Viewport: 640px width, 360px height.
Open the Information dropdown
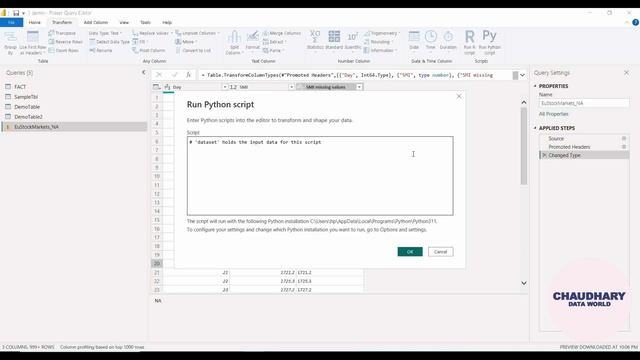(380, 51)
